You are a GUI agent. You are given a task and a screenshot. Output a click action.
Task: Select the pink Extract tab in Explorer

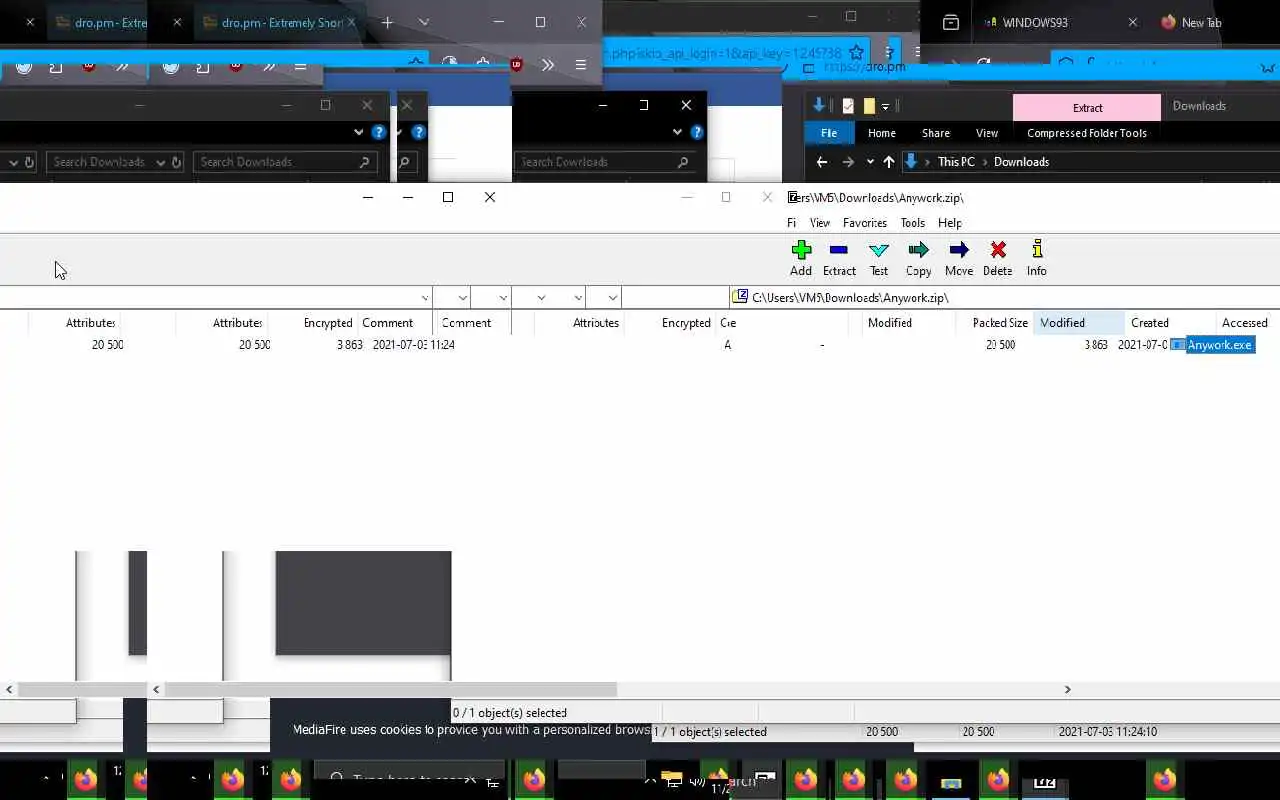tap(1087, 107)
